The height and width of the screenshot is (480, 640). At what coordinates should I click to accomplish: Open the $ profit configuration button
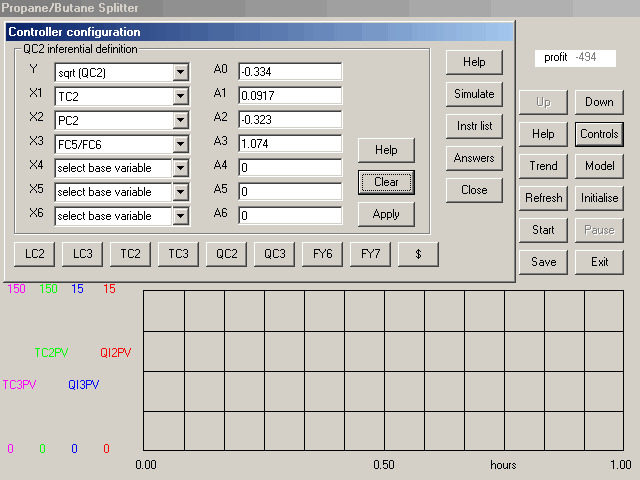point(418,254)
